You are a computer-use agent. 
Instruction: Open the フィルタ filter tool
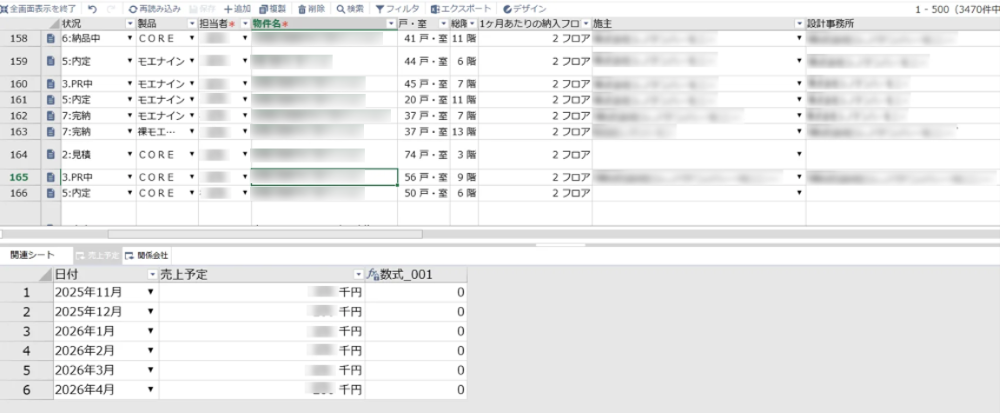[398, 8]
